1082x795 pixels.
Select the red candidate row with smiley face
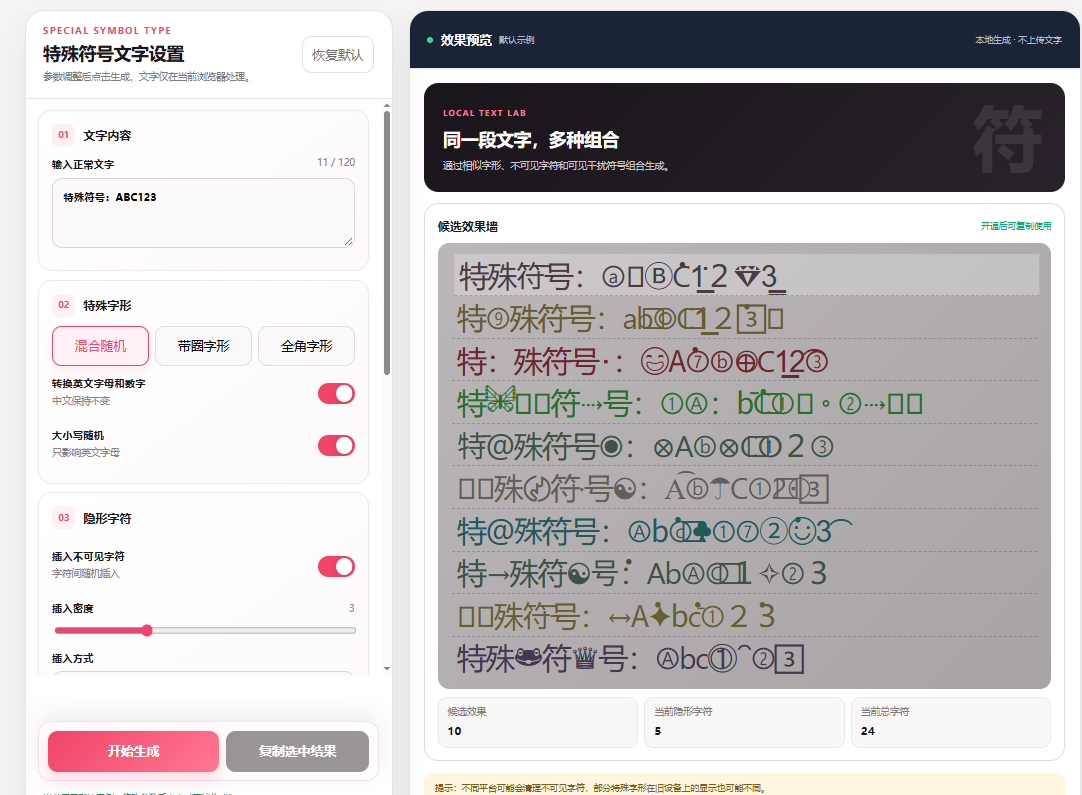pyautogui.click(x=745, y=361)
